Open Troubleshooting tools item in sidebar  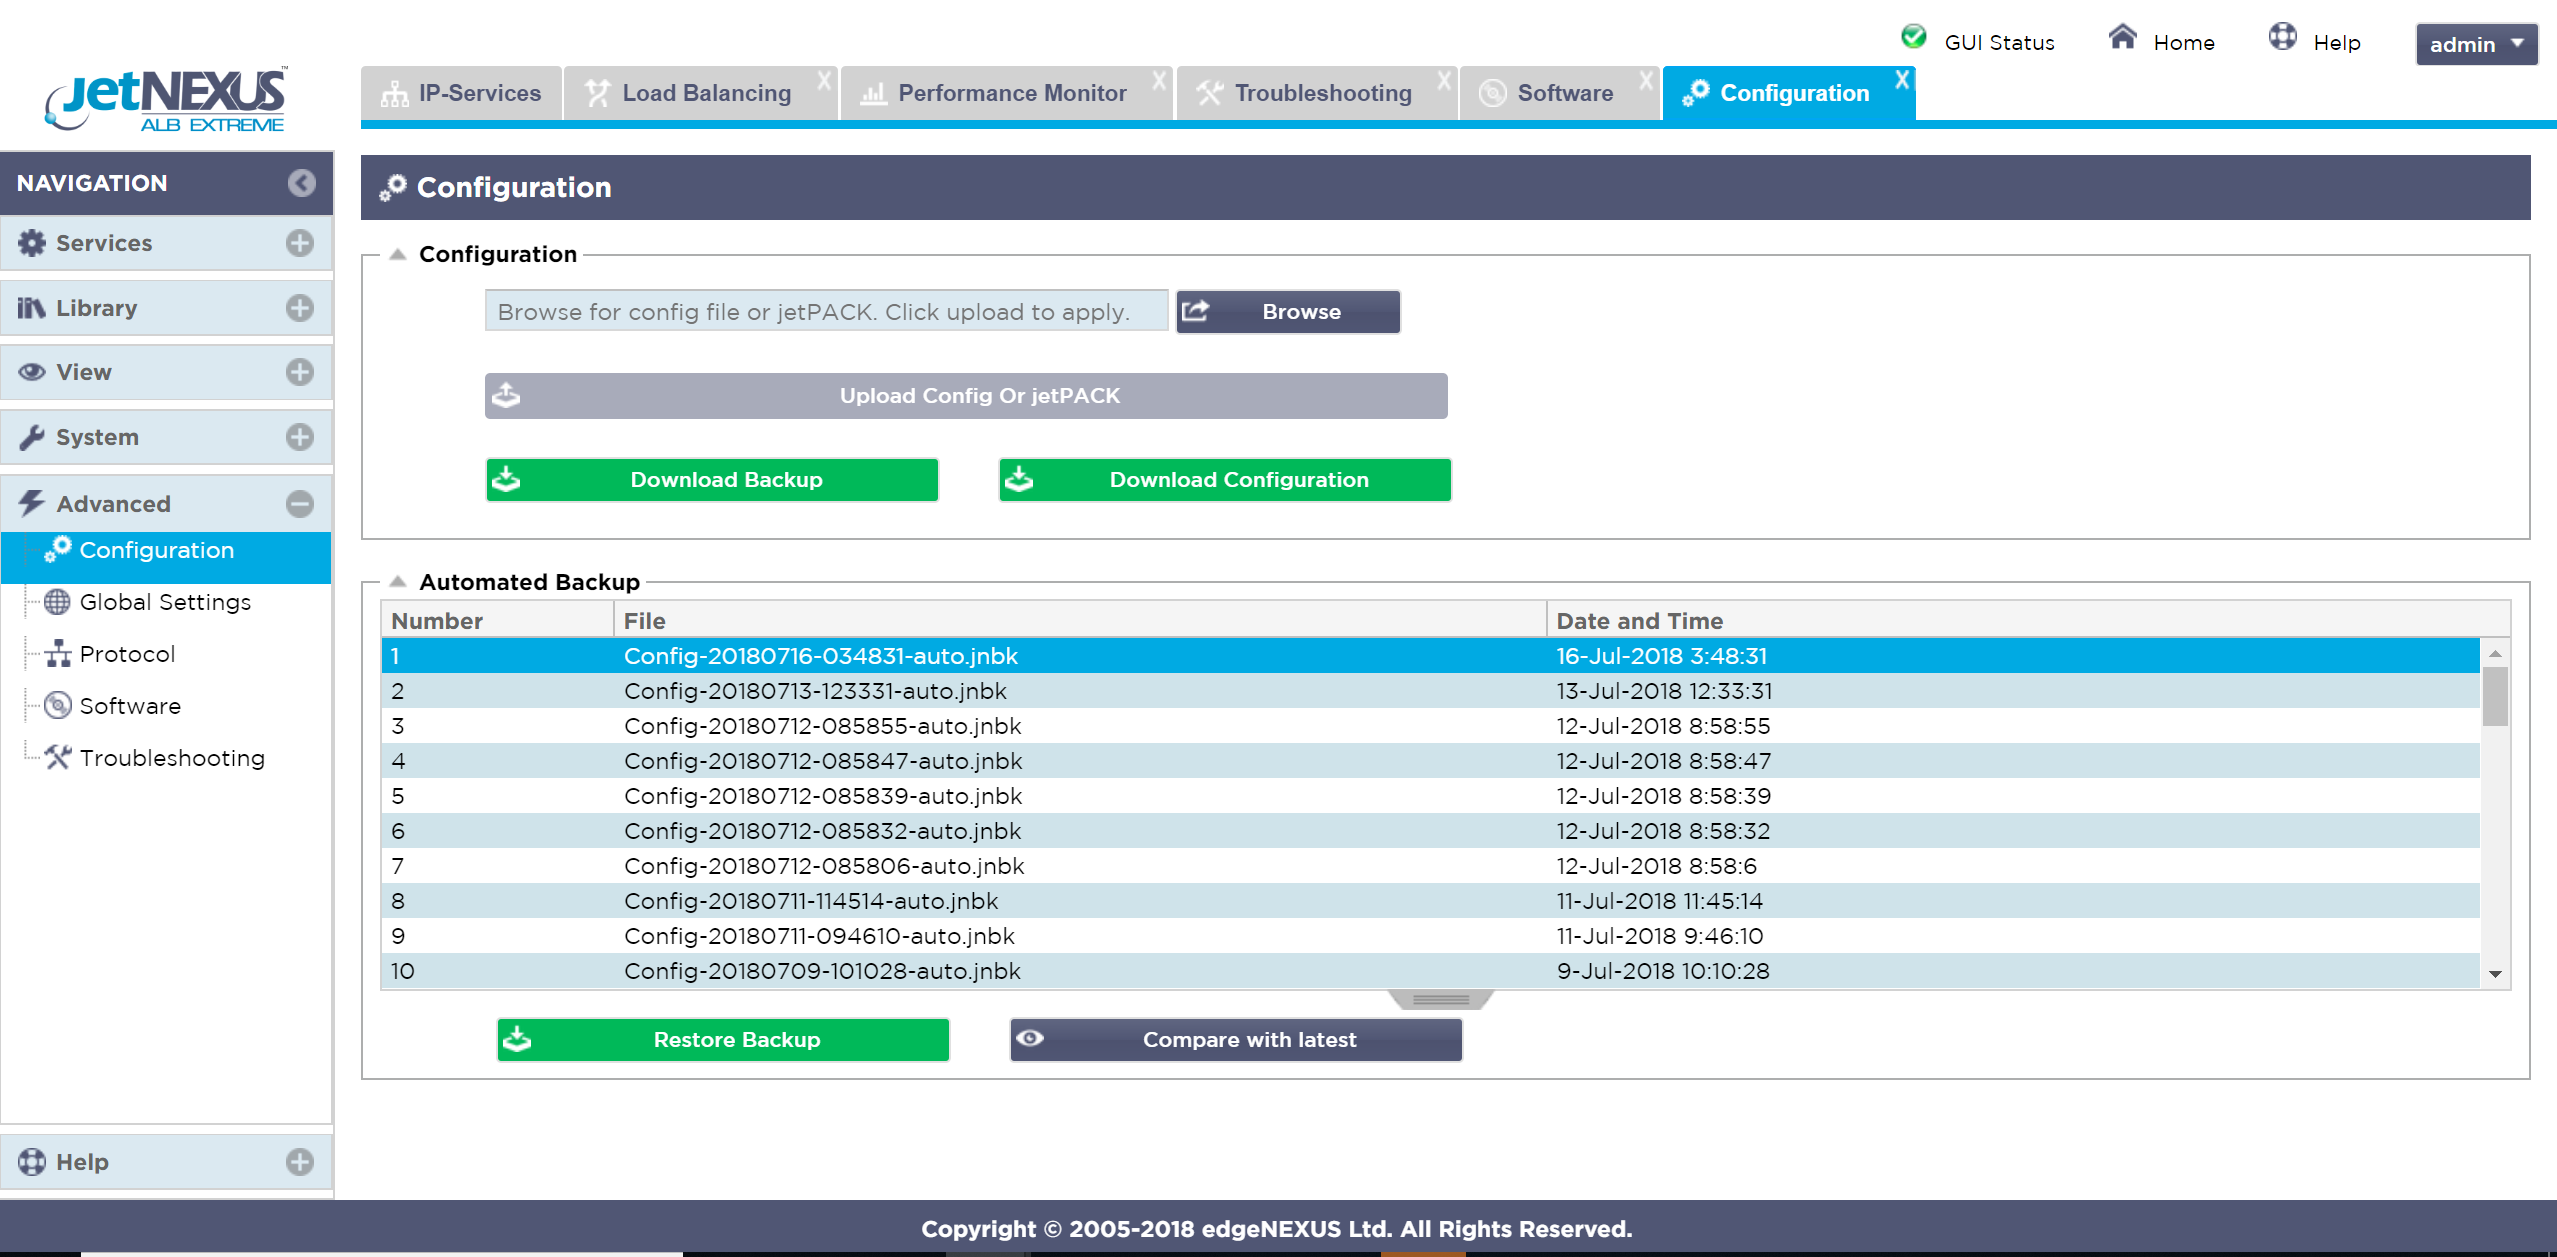(x=172, y=758)
